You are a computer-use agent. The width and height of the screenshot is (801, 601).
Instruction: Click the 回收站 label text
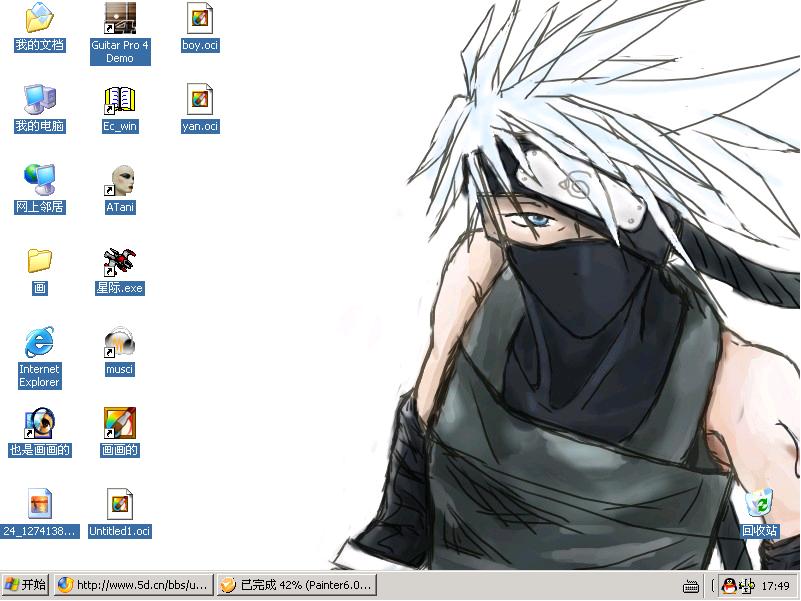760,531
